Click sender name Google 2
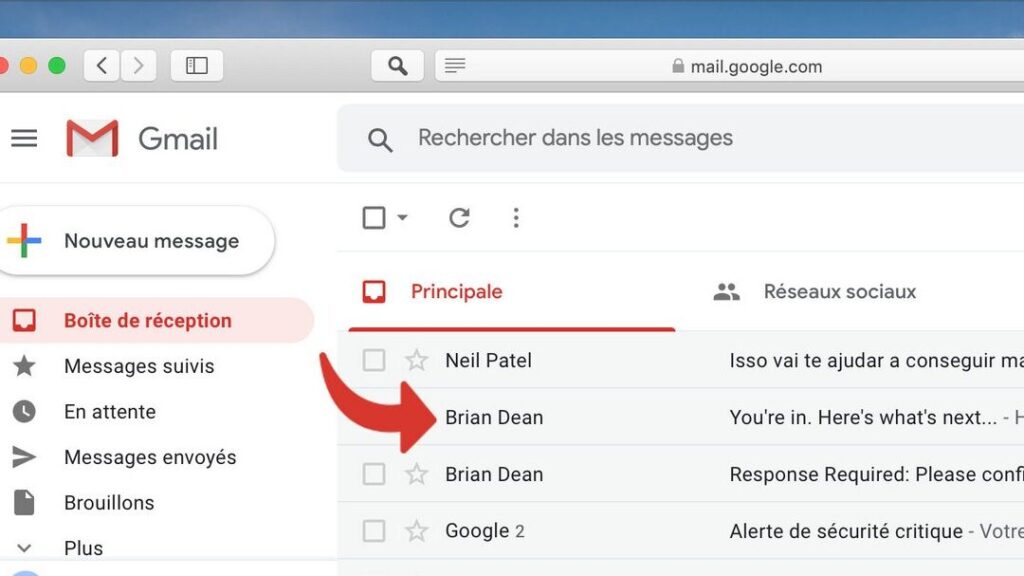The image size is (1024, 576). pos(485,531)
